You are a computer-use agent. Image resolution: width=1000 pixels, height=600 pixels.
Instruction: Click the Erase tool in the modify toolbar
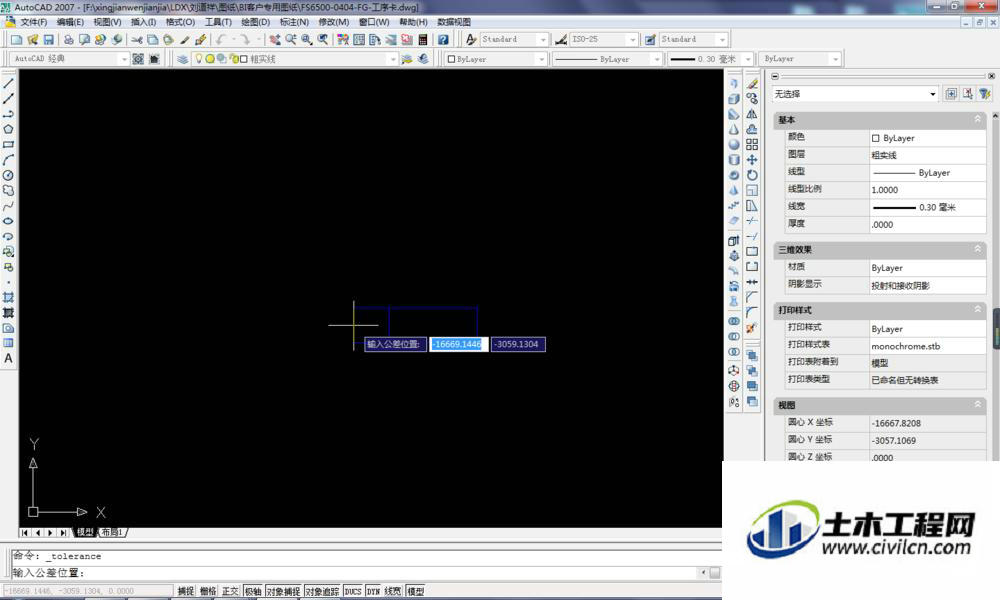tap(753, 84)
